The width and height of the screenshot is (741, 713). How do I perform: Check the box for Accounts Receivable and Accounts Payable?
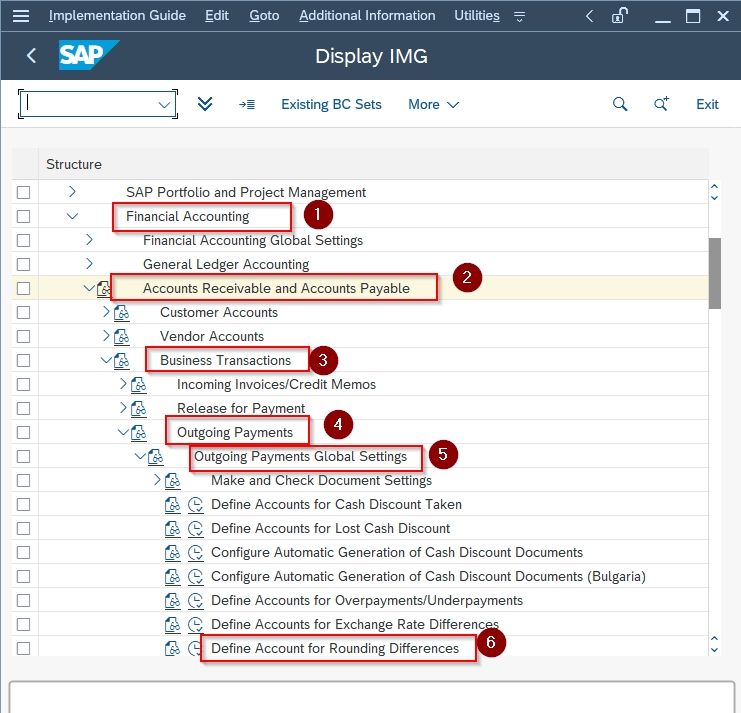(x=23, y=289)
